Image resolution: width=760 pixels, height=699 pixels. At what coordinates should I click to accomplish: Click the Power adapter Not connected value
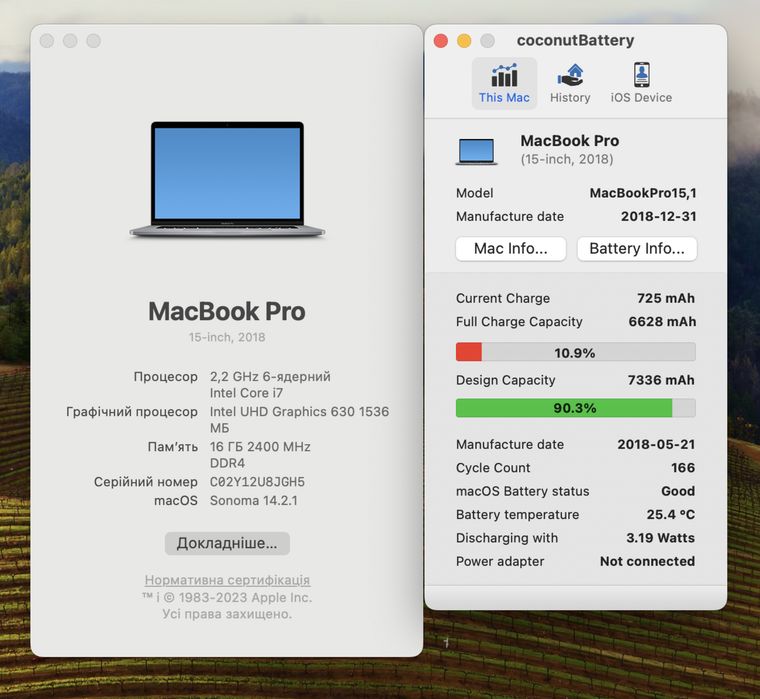648,561
